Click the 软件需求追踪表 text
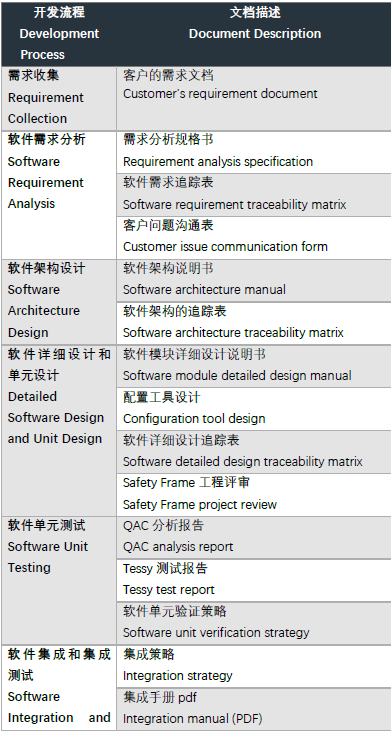The width and height of the screenshot is (391, 734). (x=168, y=182)
